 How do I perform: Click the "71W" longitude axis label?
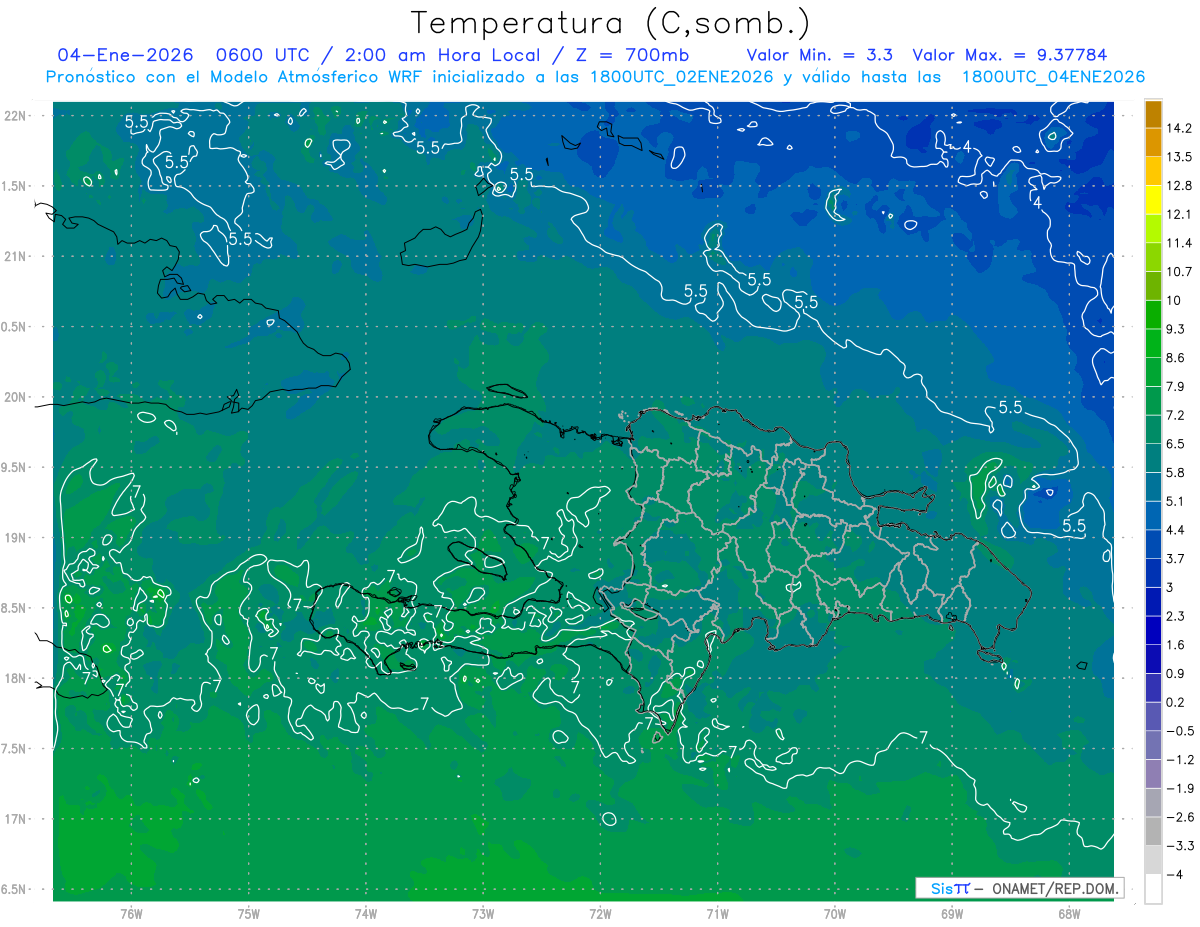717,914
